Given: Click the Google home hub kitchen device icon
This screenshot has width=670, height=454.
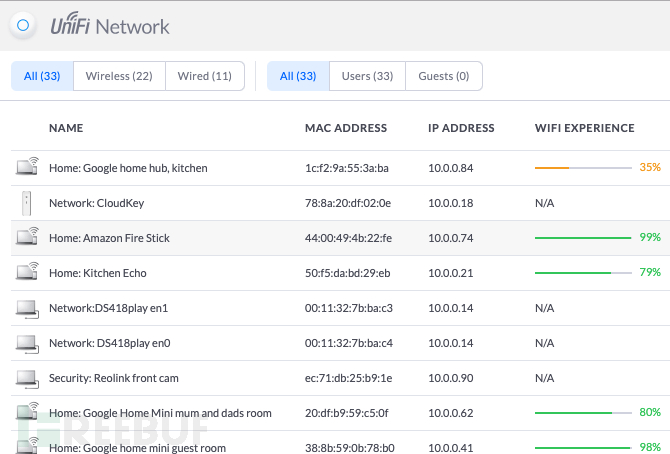Looking at the screenshot, I should click(x=27, y=168).
